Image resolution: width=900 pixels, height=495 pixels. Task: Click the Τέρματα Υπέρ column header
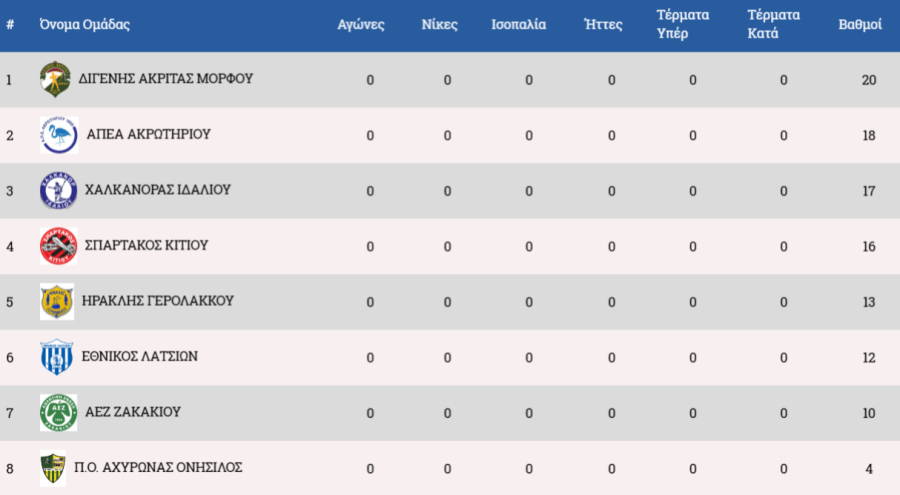click(683, 24)
